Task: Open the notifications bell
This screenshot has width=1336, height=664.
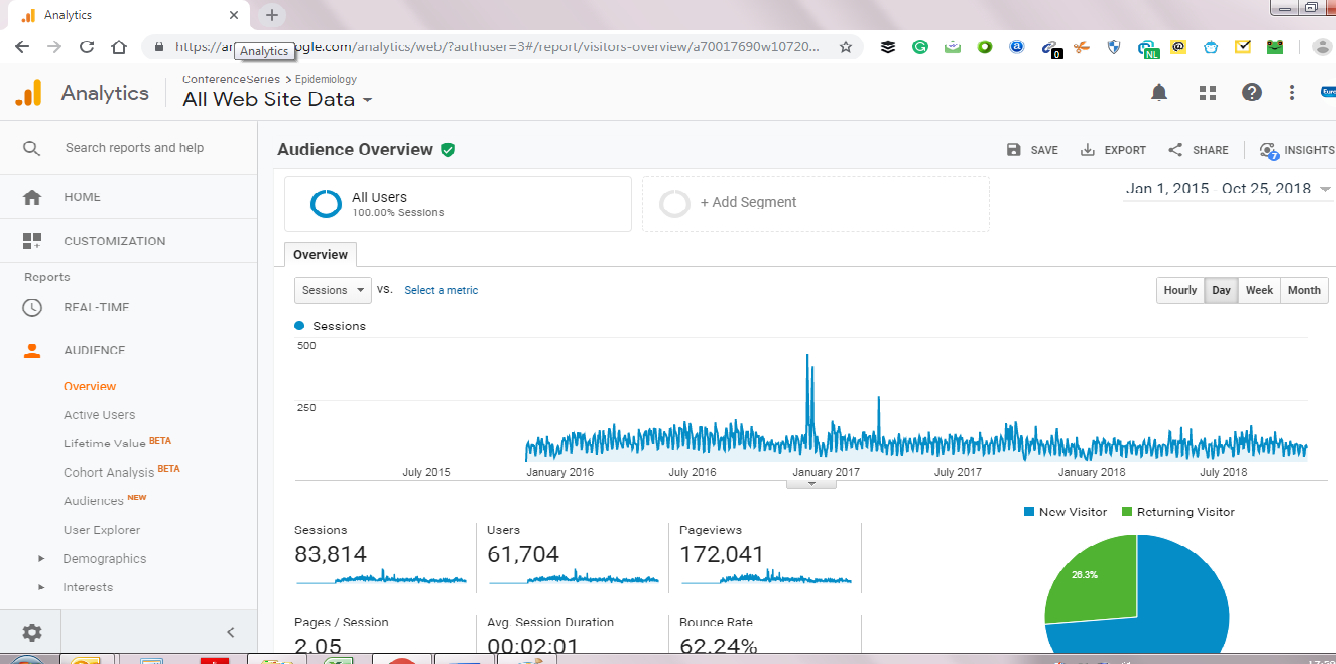Action: tap(1159, 93)
